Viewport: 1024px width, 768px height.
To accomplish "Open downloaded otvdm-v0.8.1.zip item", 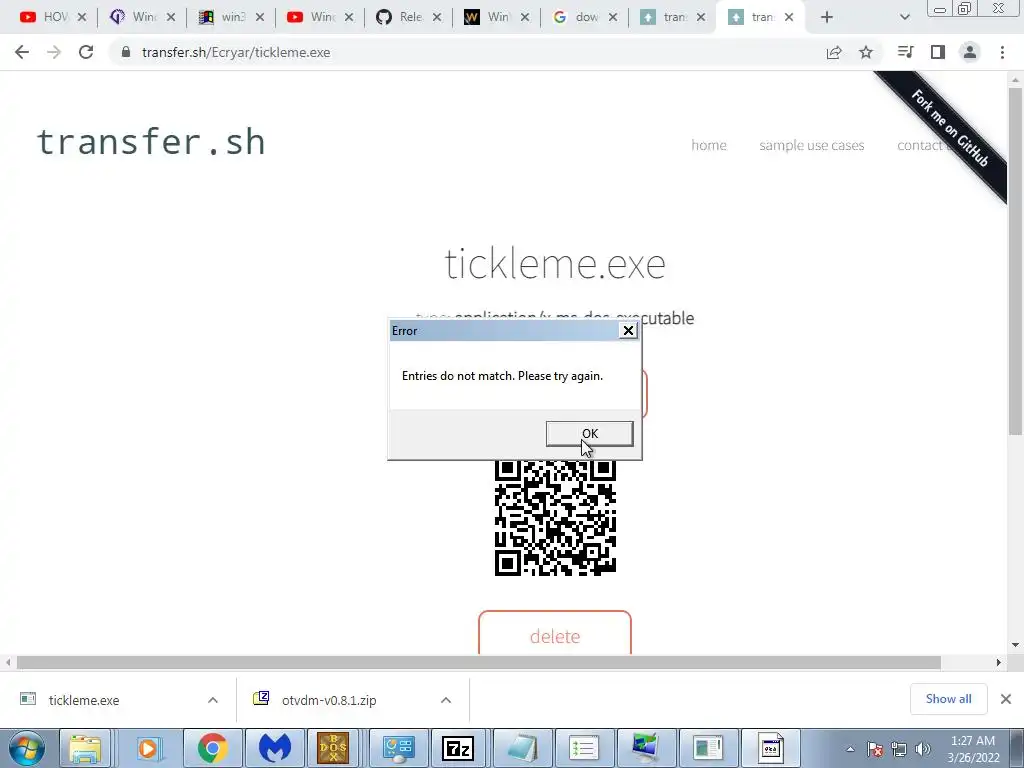I will (329, 700).
